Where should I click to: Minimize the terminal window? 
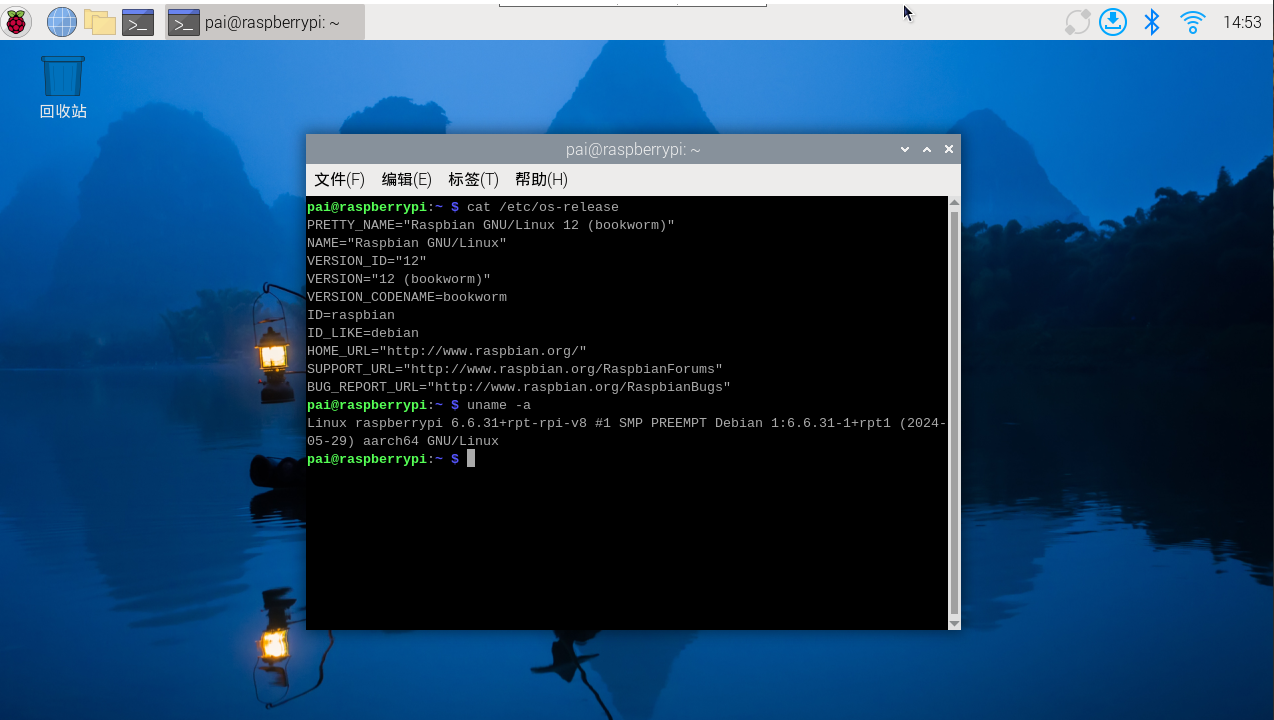click(905, 149)
